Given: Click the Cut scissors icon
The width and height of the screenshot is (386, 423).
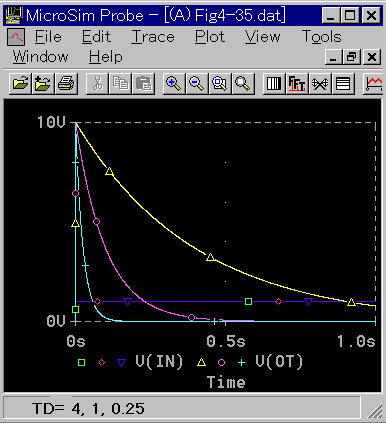Looking at the screenshot, I should click(97, 83).
